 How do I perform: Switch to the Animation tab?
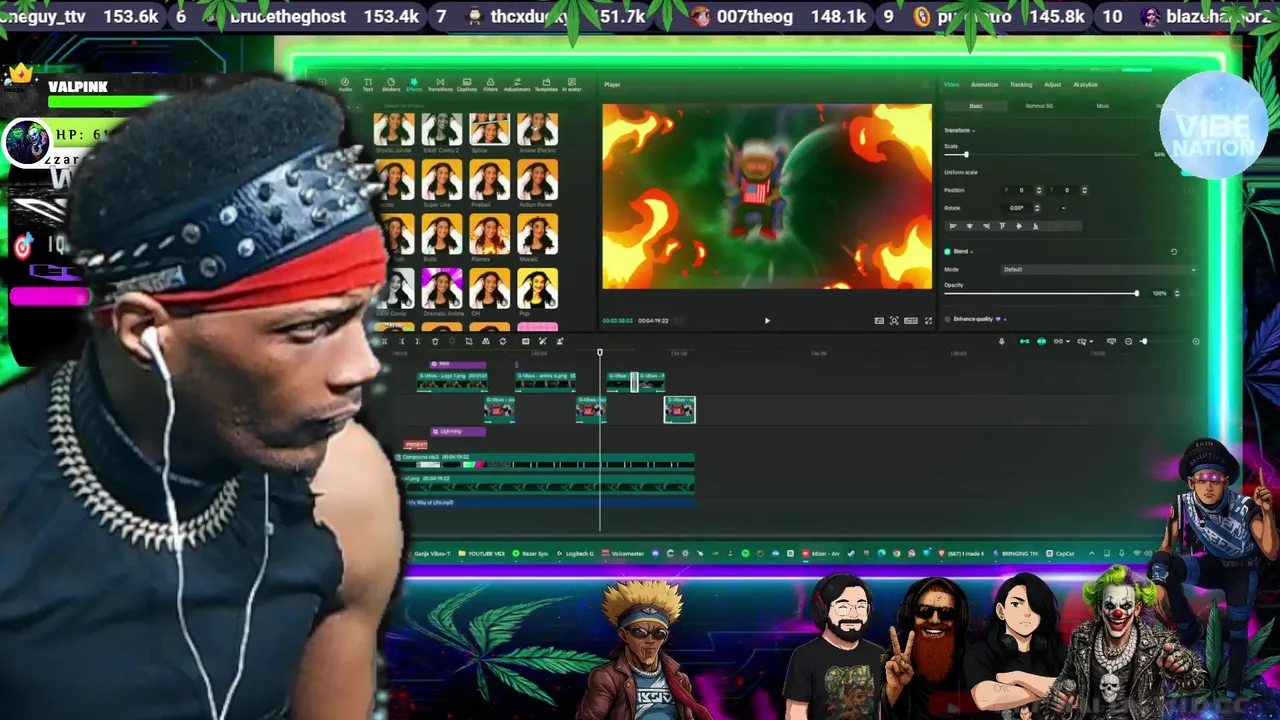pos(985,85)
